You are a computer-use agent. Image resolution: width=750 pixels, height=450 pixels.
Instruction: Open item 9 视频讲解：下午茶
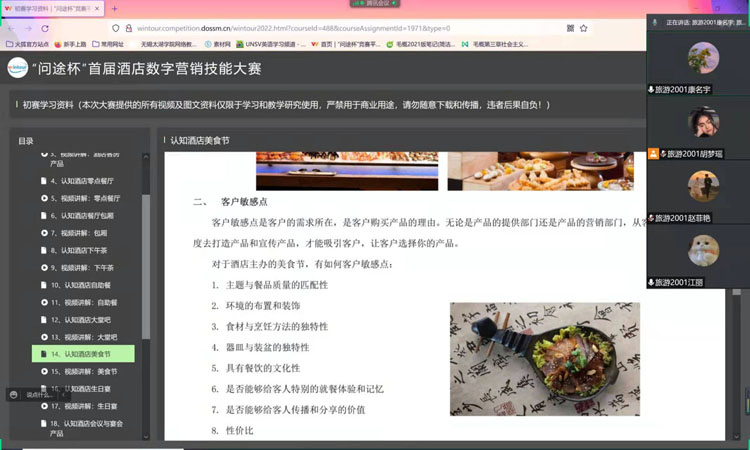click(x=79, y=268)
